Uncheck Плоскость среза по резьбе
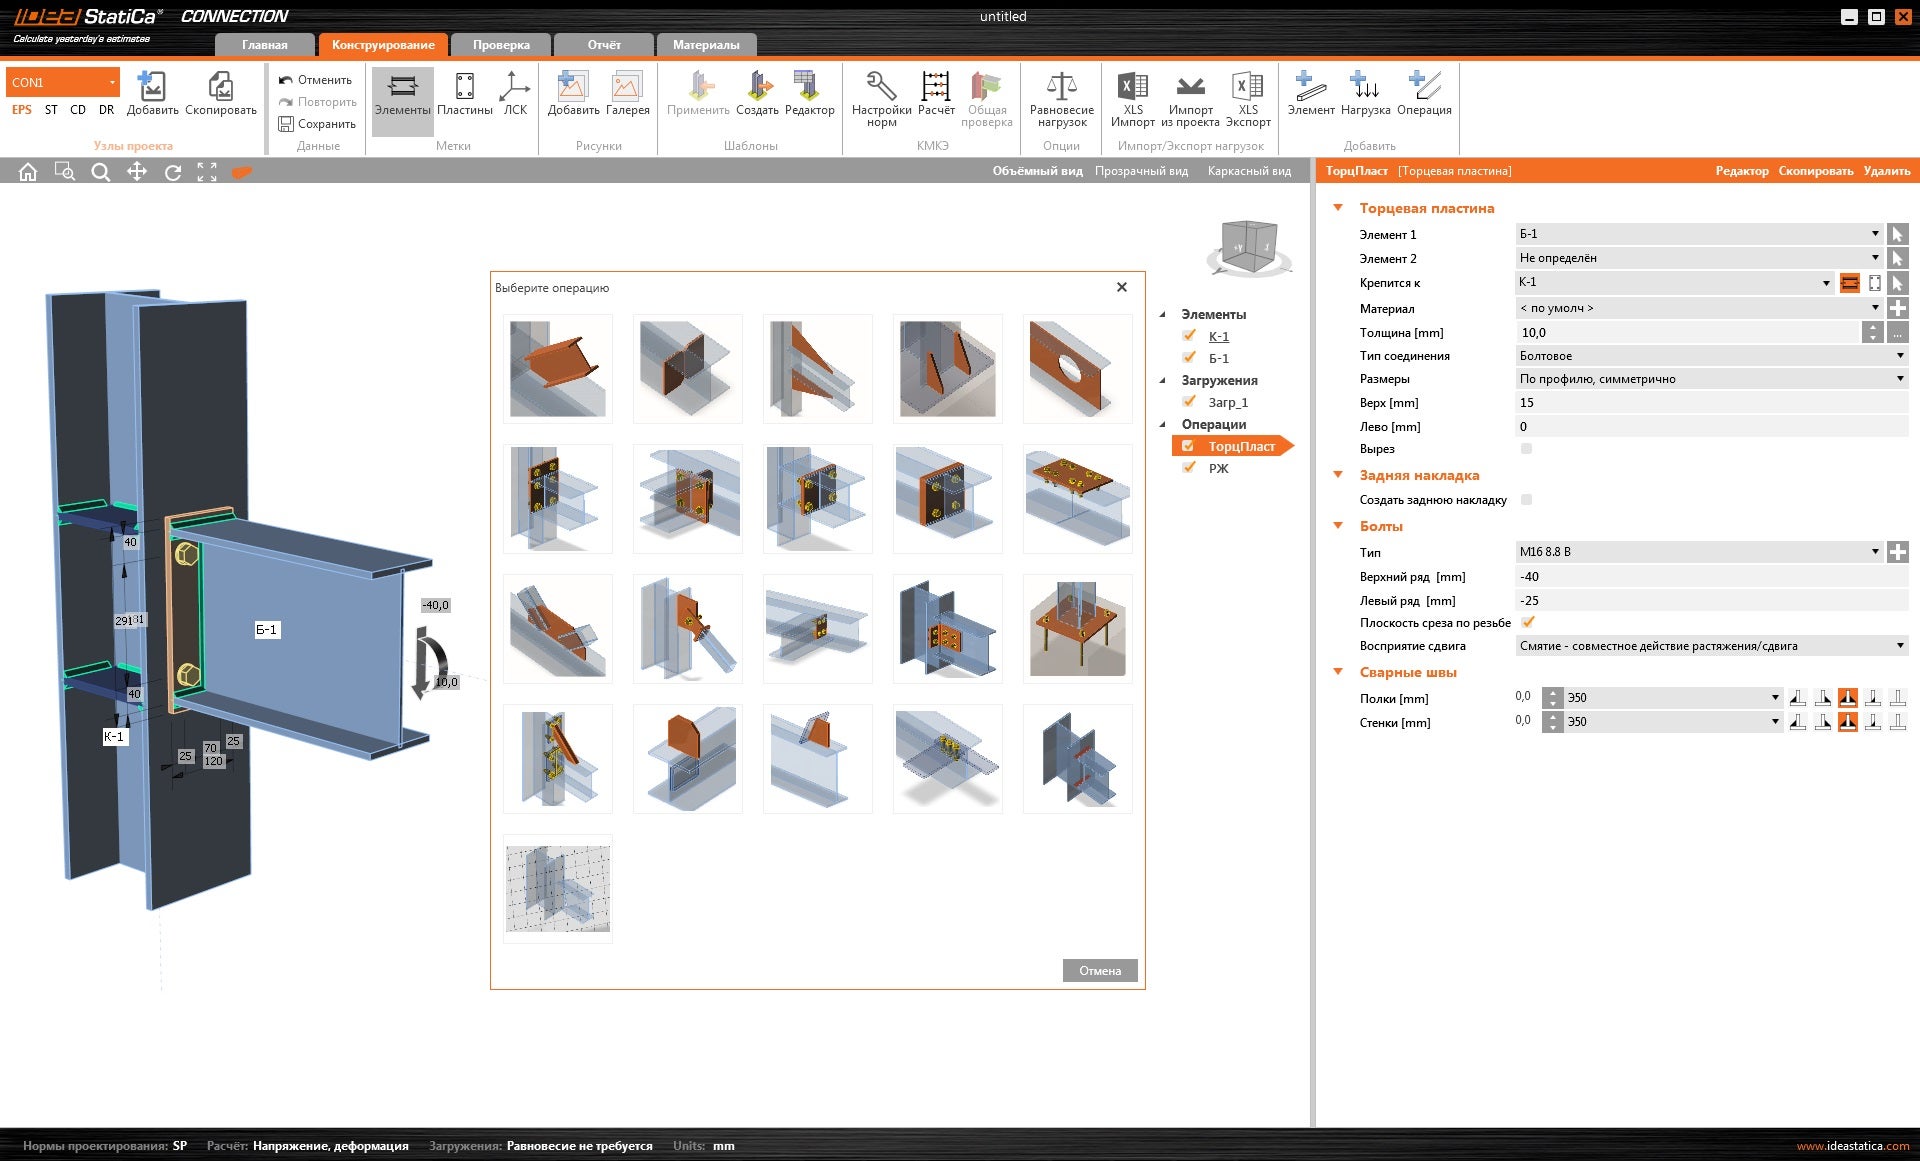This screenshot has height=1161, width=1920. coord(1527,622)
